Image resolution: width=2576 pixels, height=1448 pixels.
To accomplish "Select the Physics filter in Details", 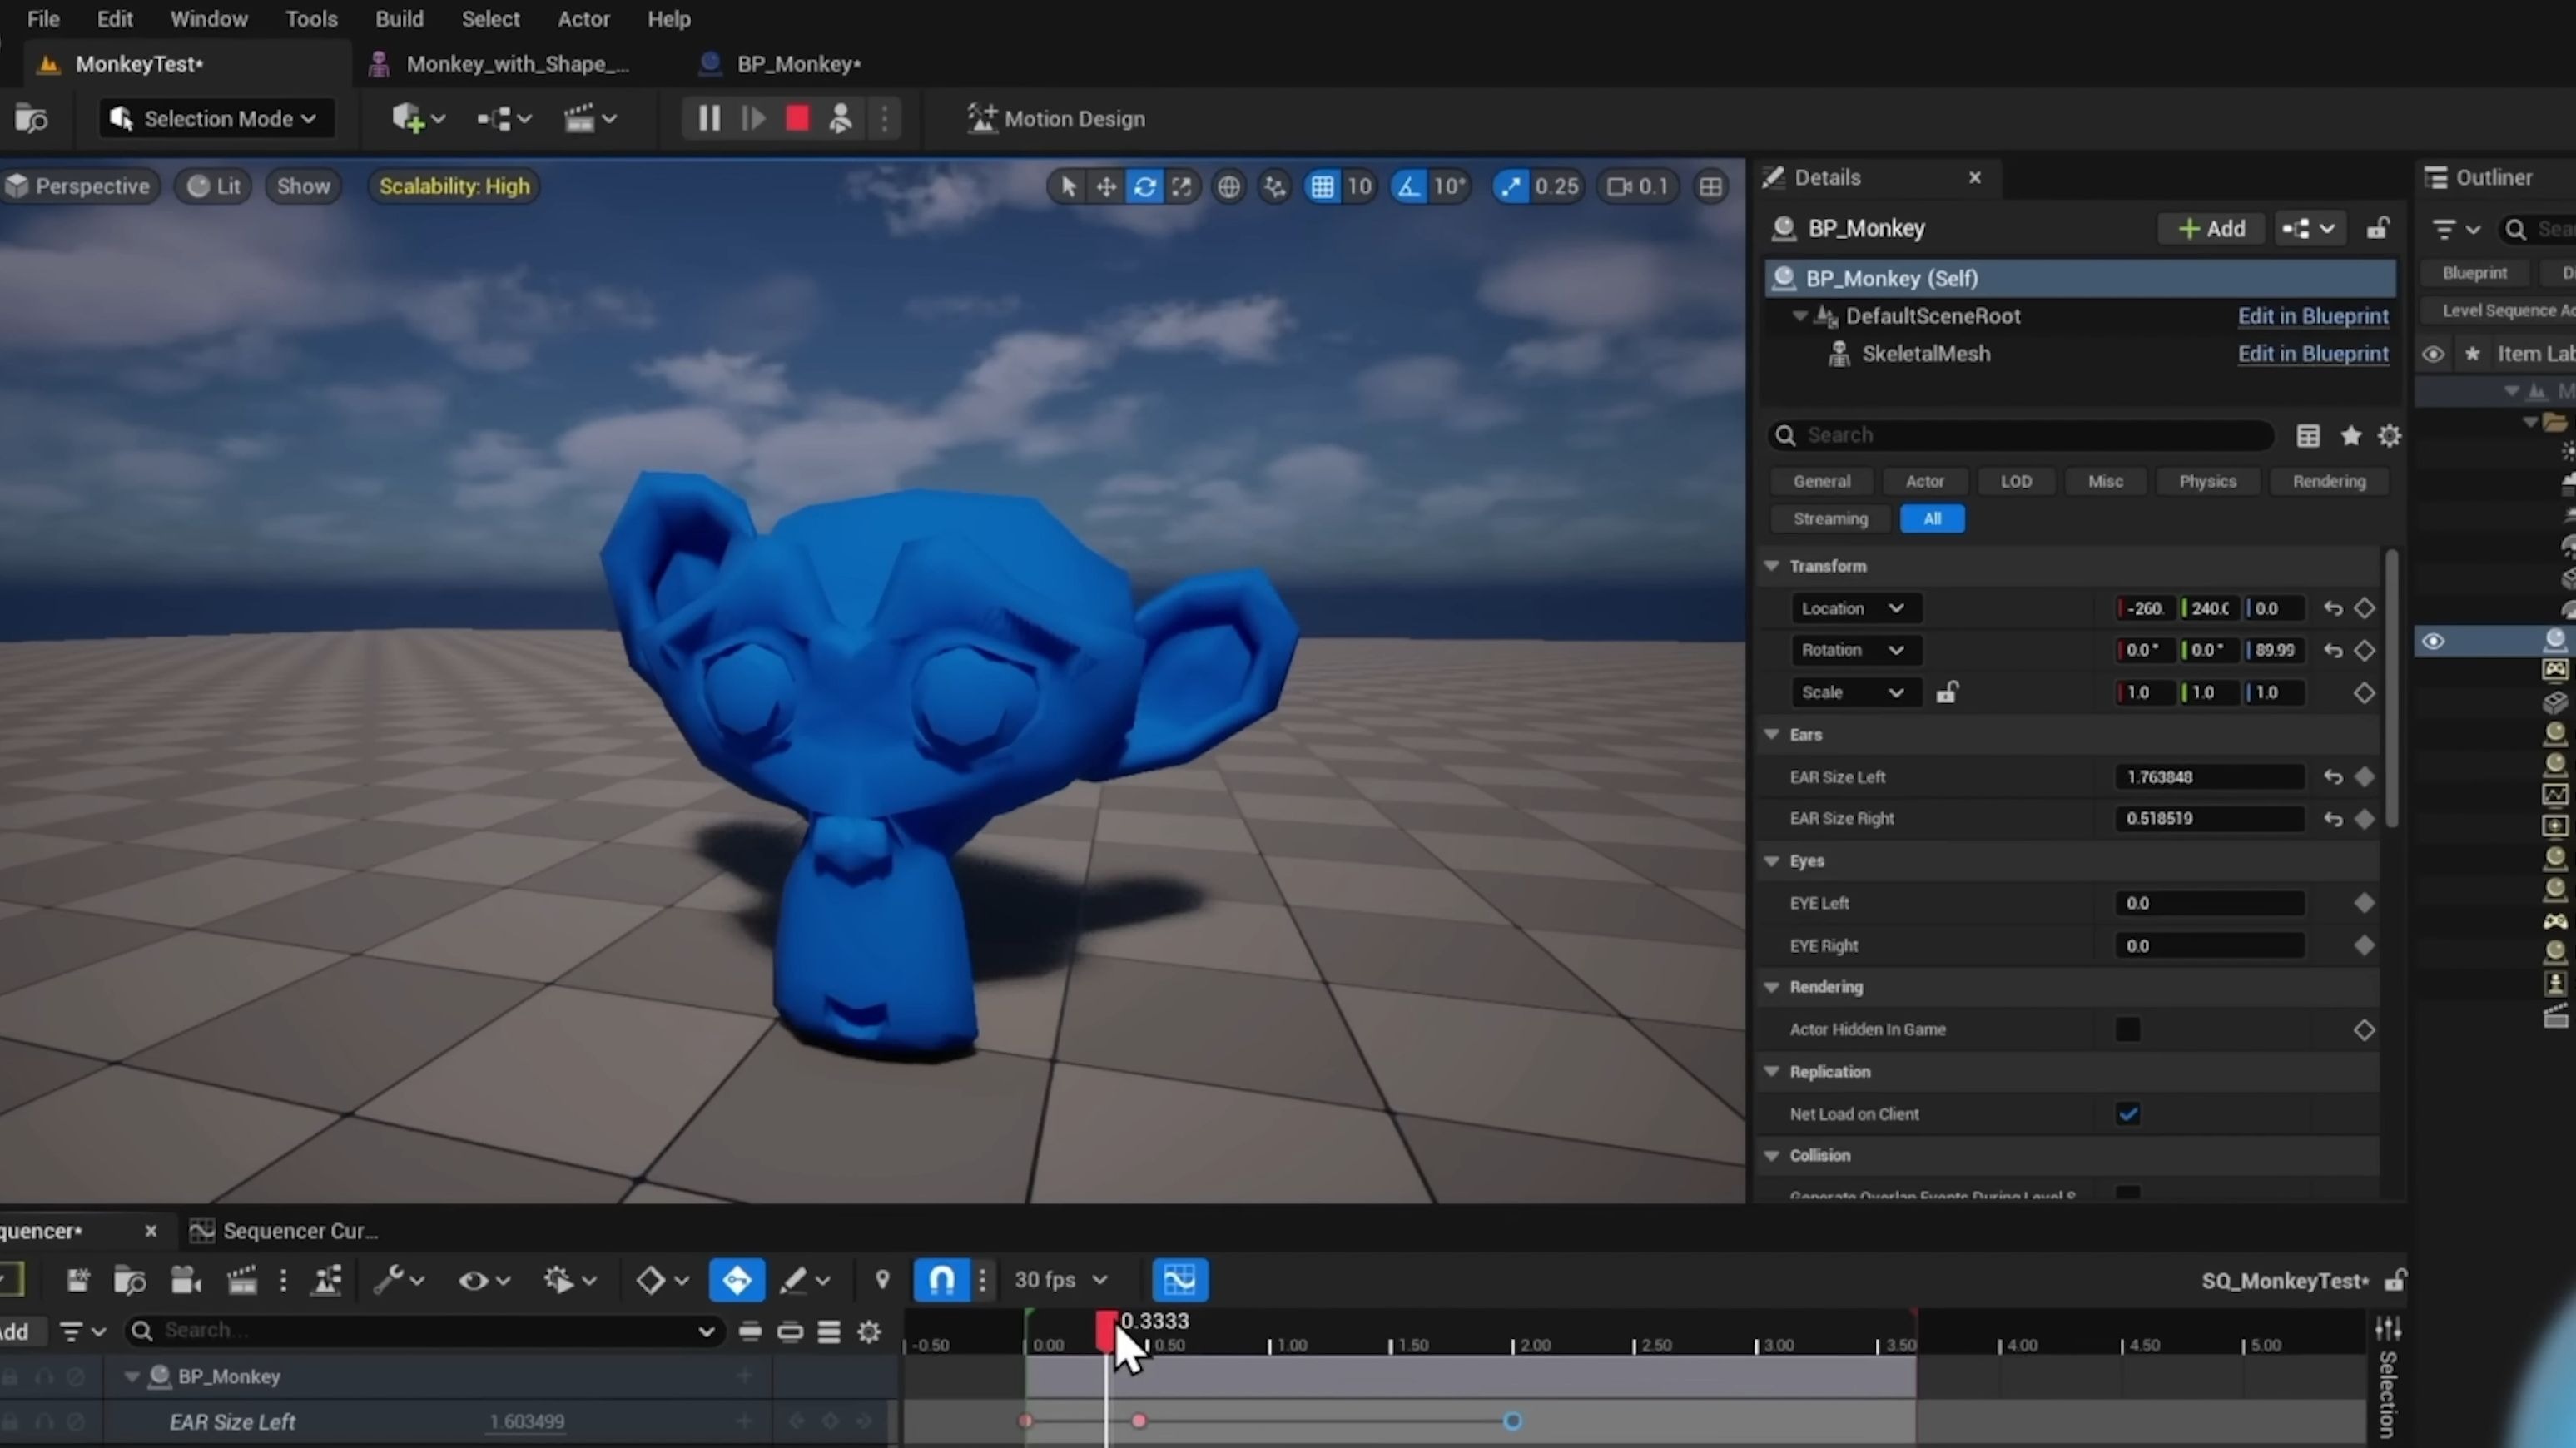I will (2207, 481).
